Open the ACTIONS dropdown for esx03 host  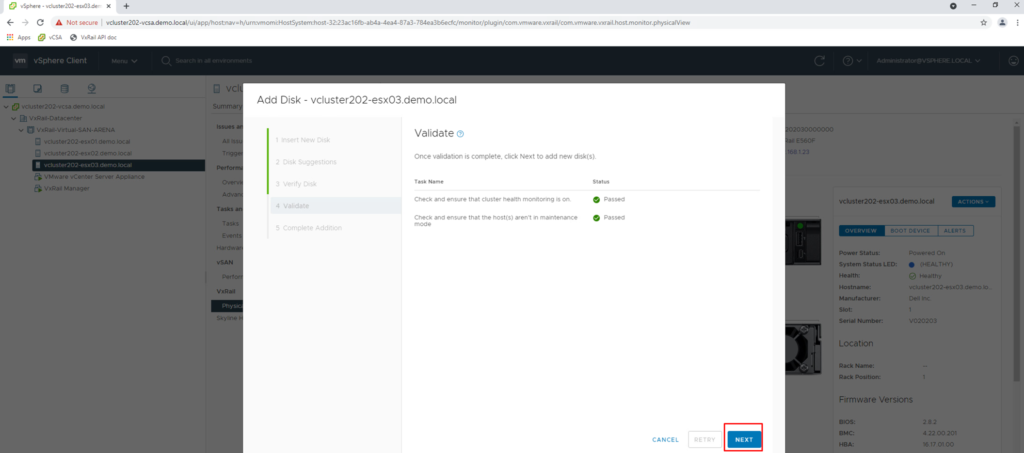click(973, 202)
